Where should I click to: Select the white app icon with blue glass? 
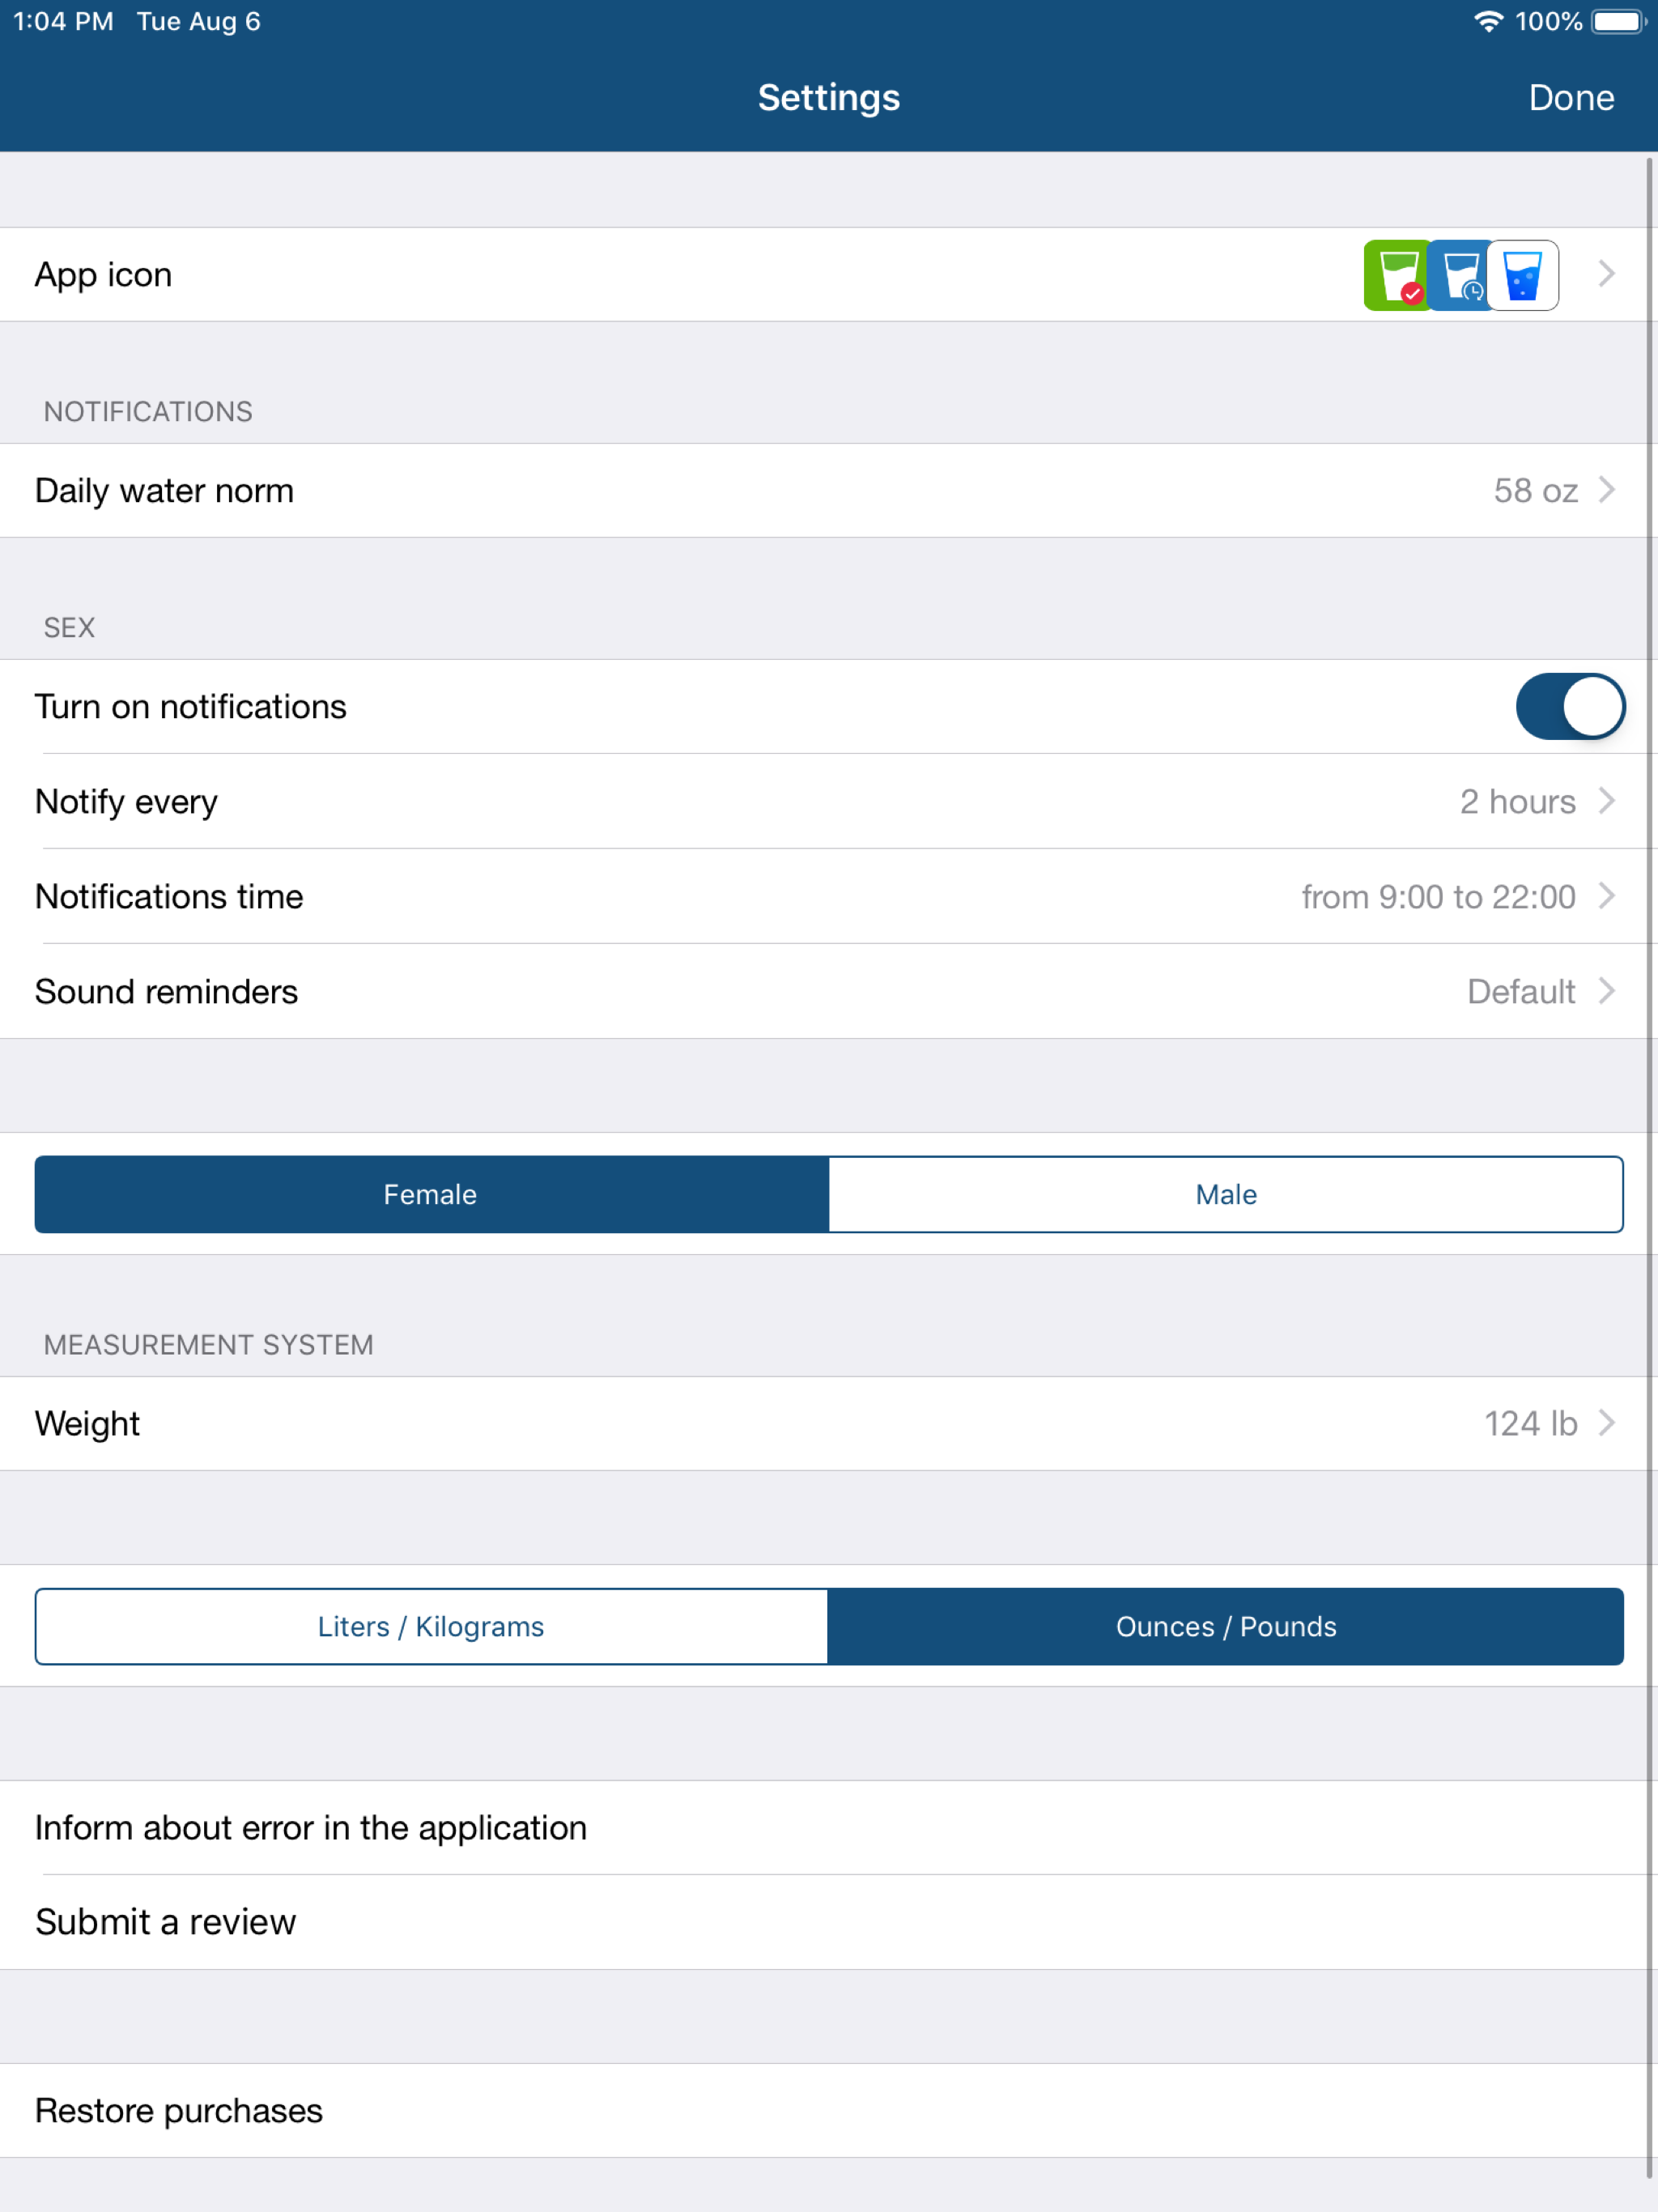pyautogui.click(x=1523, y=275)
